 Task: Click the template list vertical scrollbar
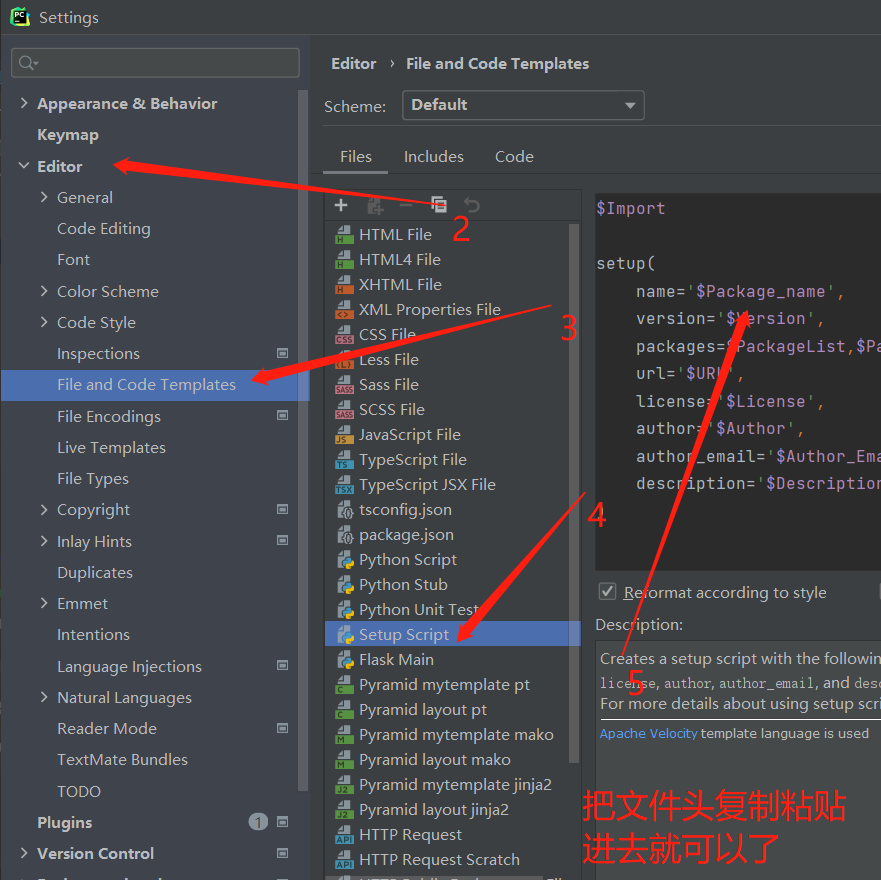click(x=574, y=493)
